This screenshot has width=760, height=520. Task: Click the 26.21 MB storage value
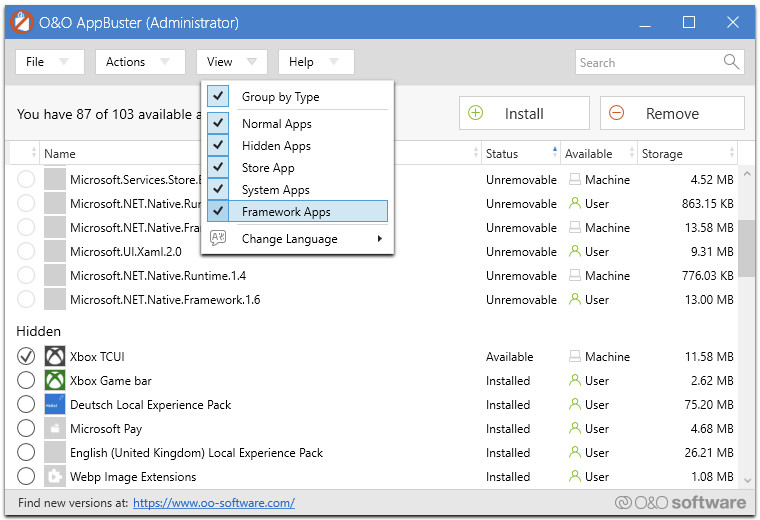(x=709, y=453)
